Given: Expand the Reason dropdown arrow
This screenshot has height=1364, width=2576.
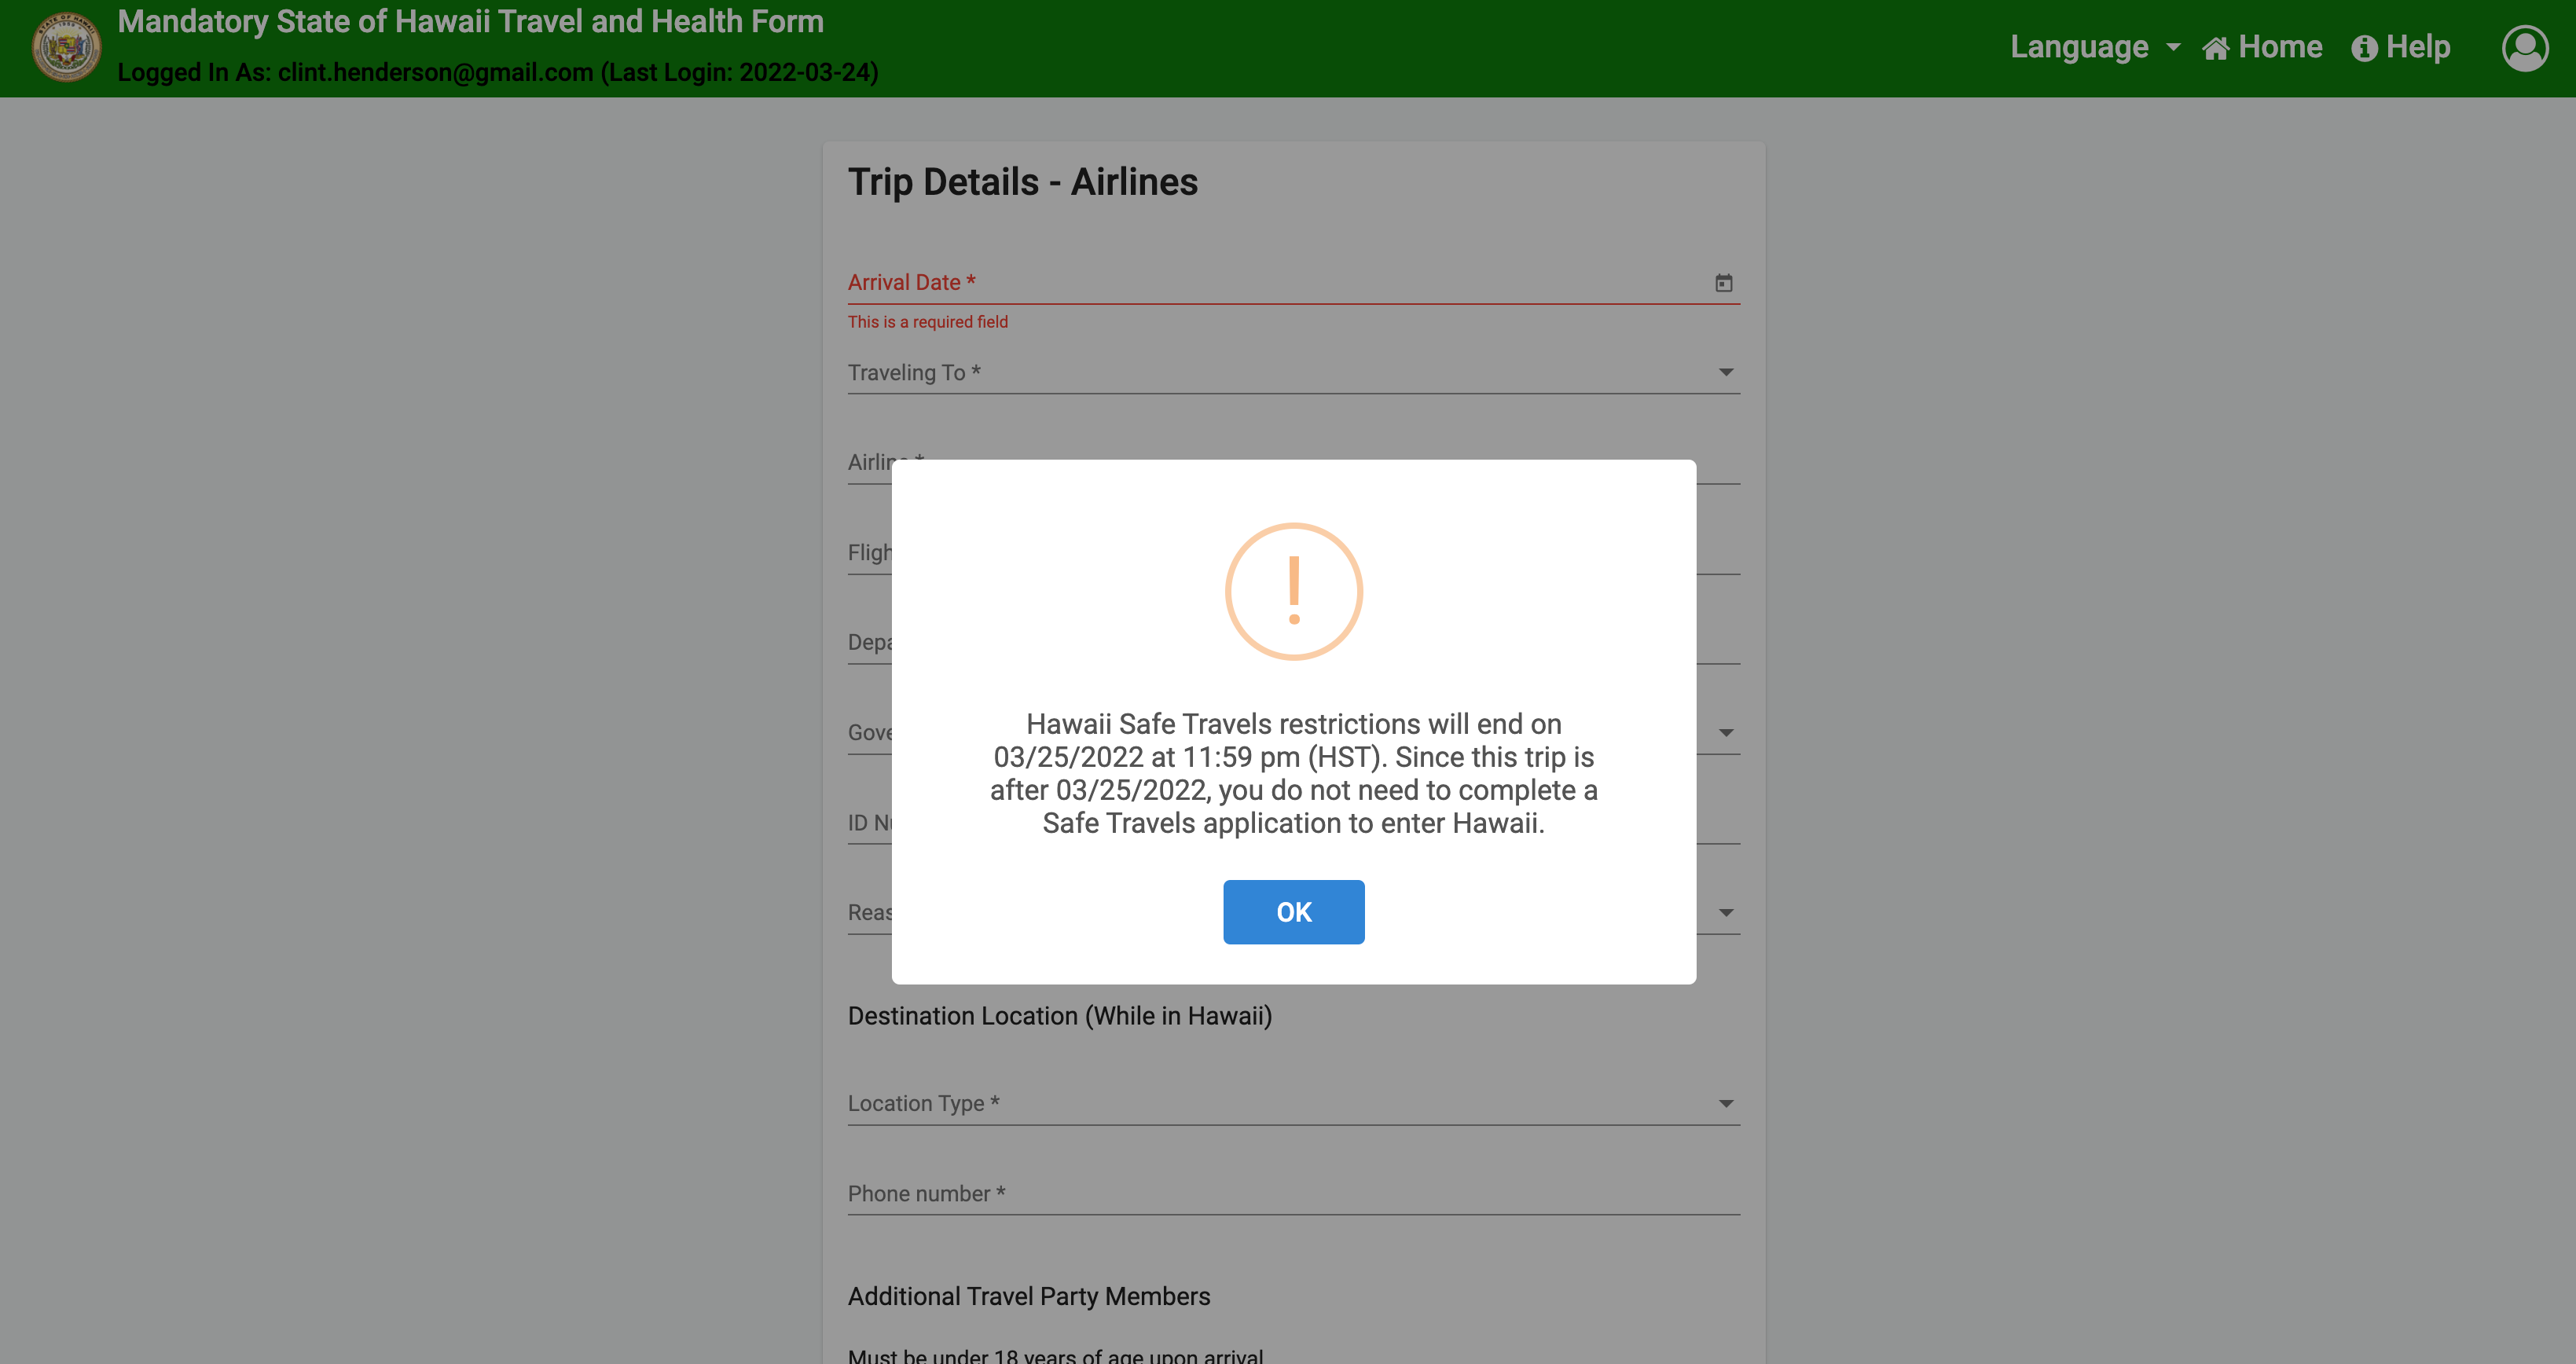Looking at the screenshot, I should tap(1726, 911).
